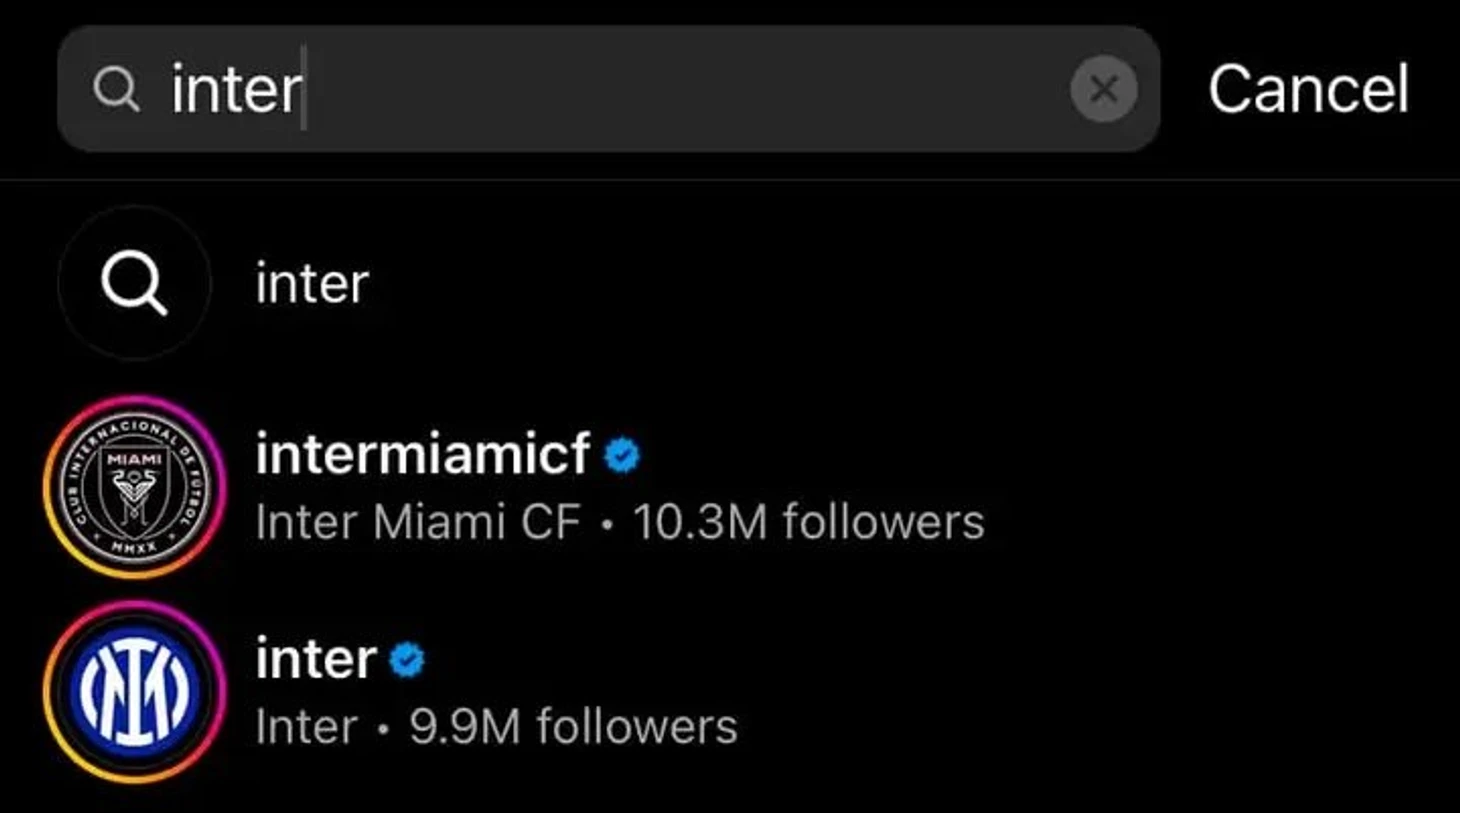The height and width of the screenshot is (813, 1460).
Task: Click the Inter display name under the inter username
Action: tap(306, 727)
